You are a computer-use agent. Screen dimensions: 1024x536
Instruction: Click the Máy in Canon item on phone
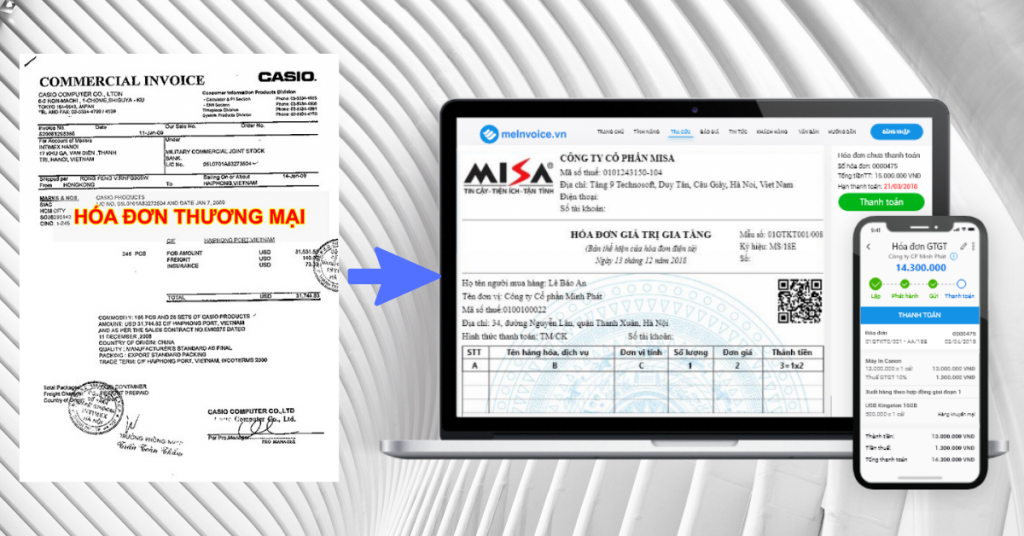click(883, 360)
